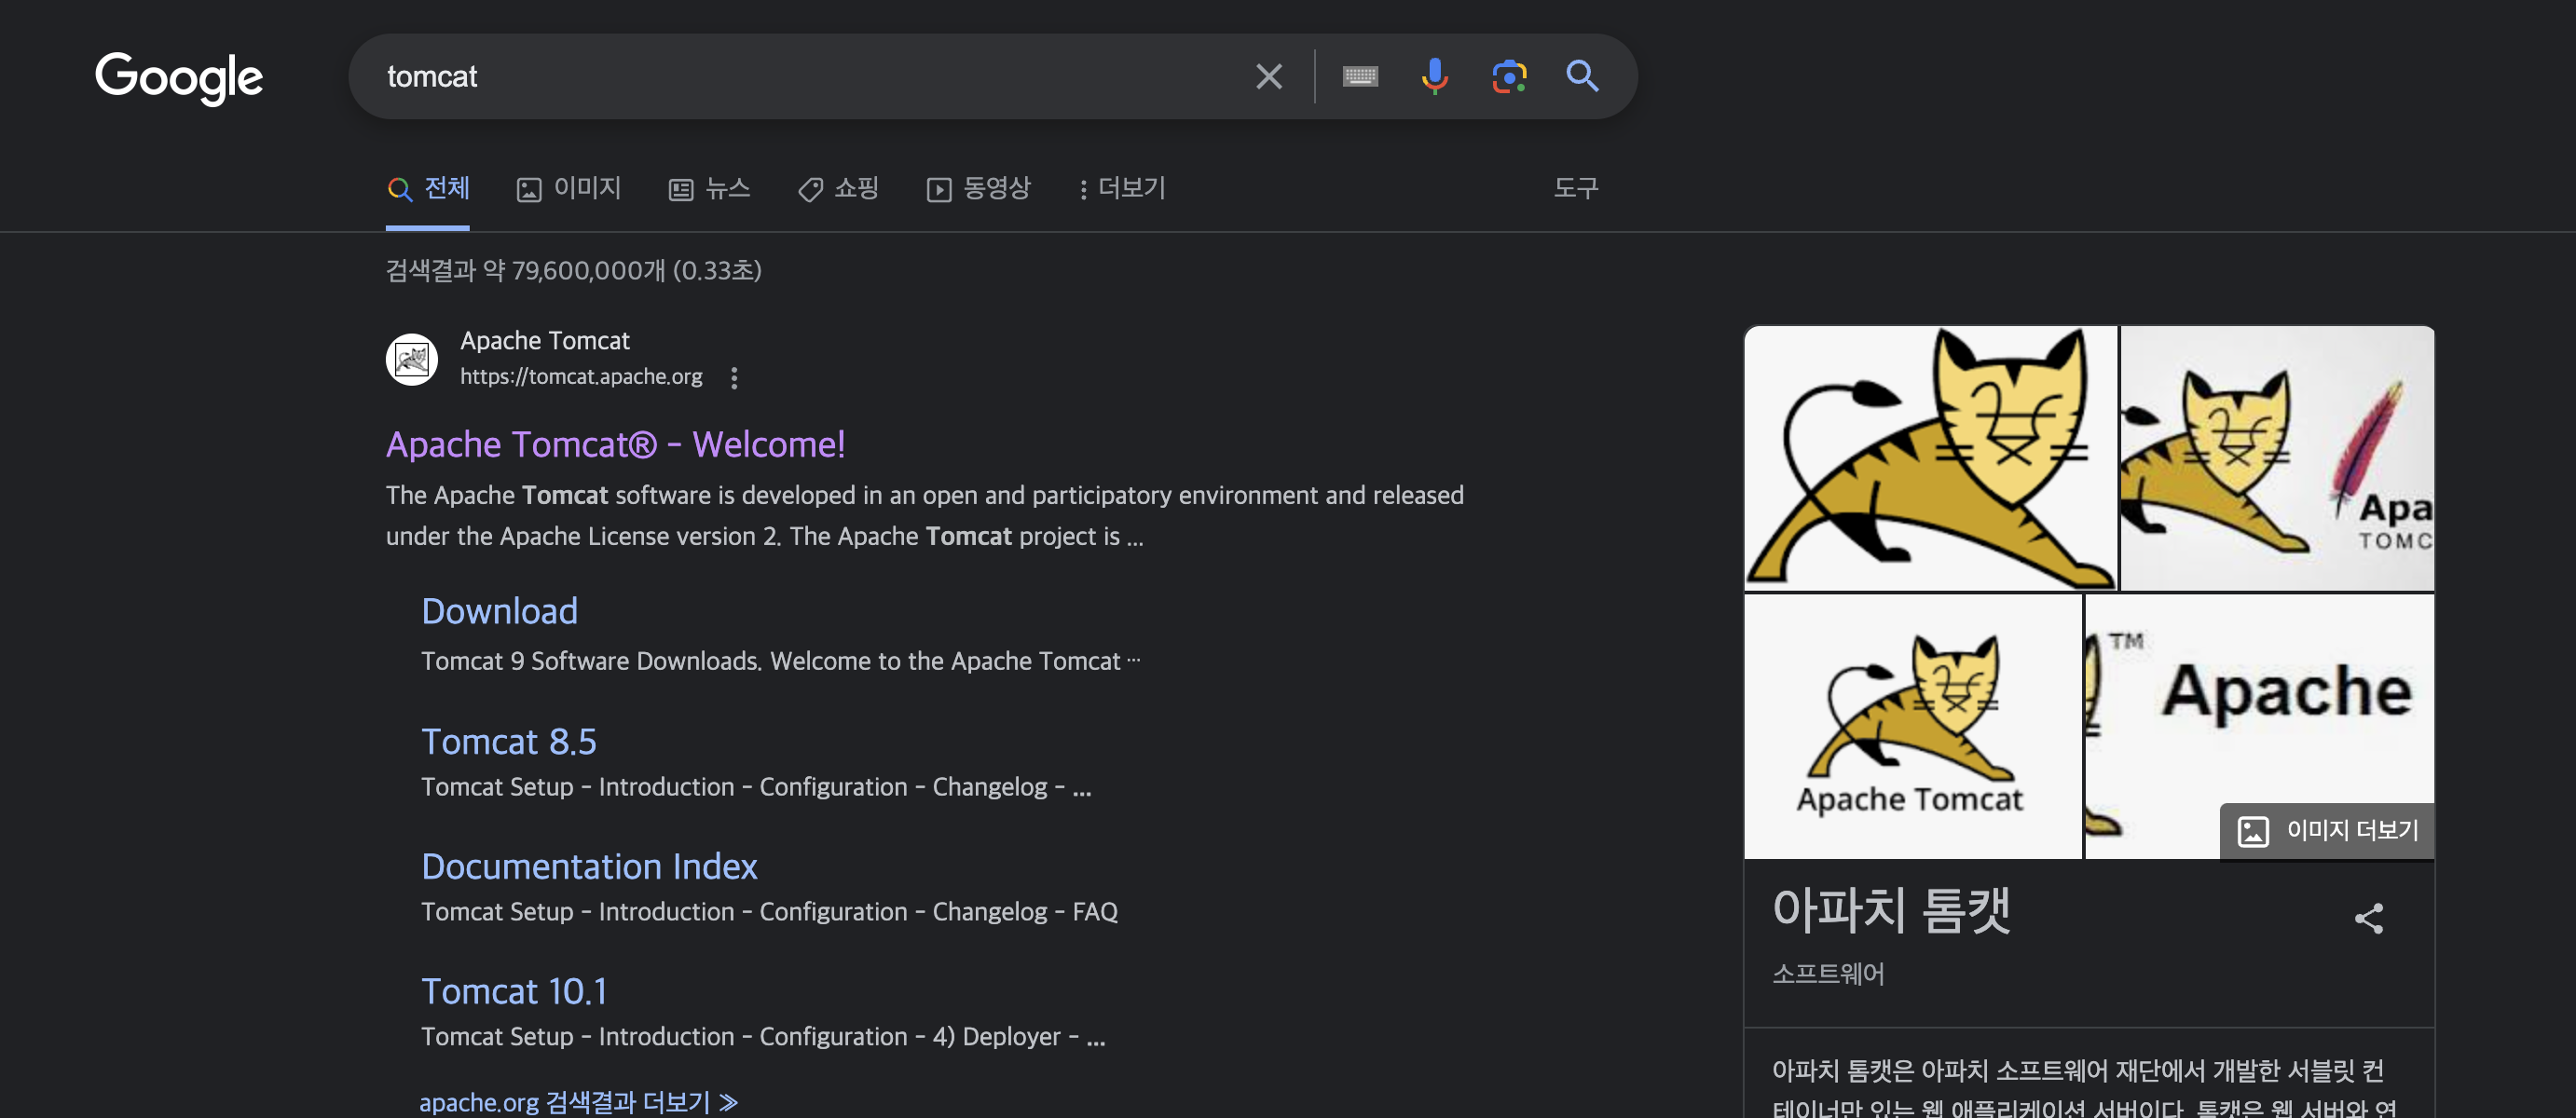Image resolution: width=2576 pixels, height=1118 pixels.
Task: Clear the search query with the X icon
Action: (x=1268, y=77)
